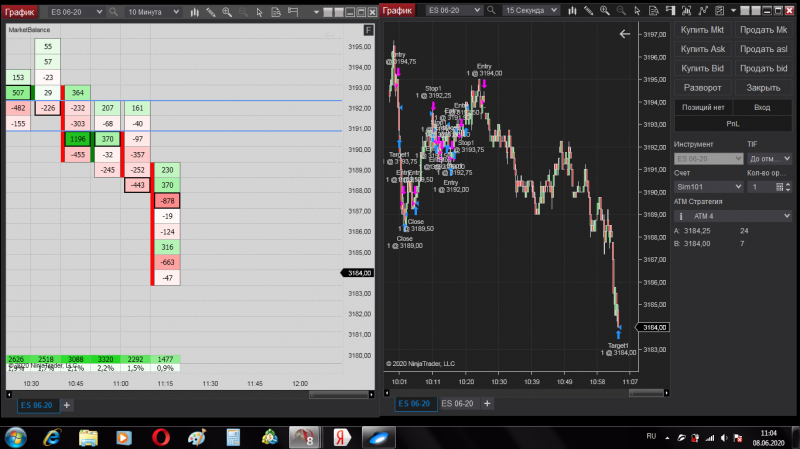Add new tab in left chart window
This screenshot has height=449, width=800.
click(66, 405)
